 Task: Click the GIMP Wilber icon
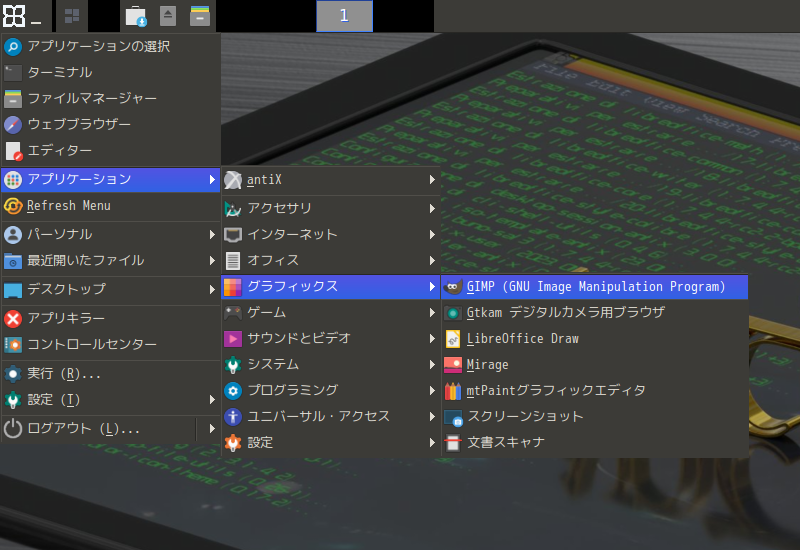click(x=453, y=287)
